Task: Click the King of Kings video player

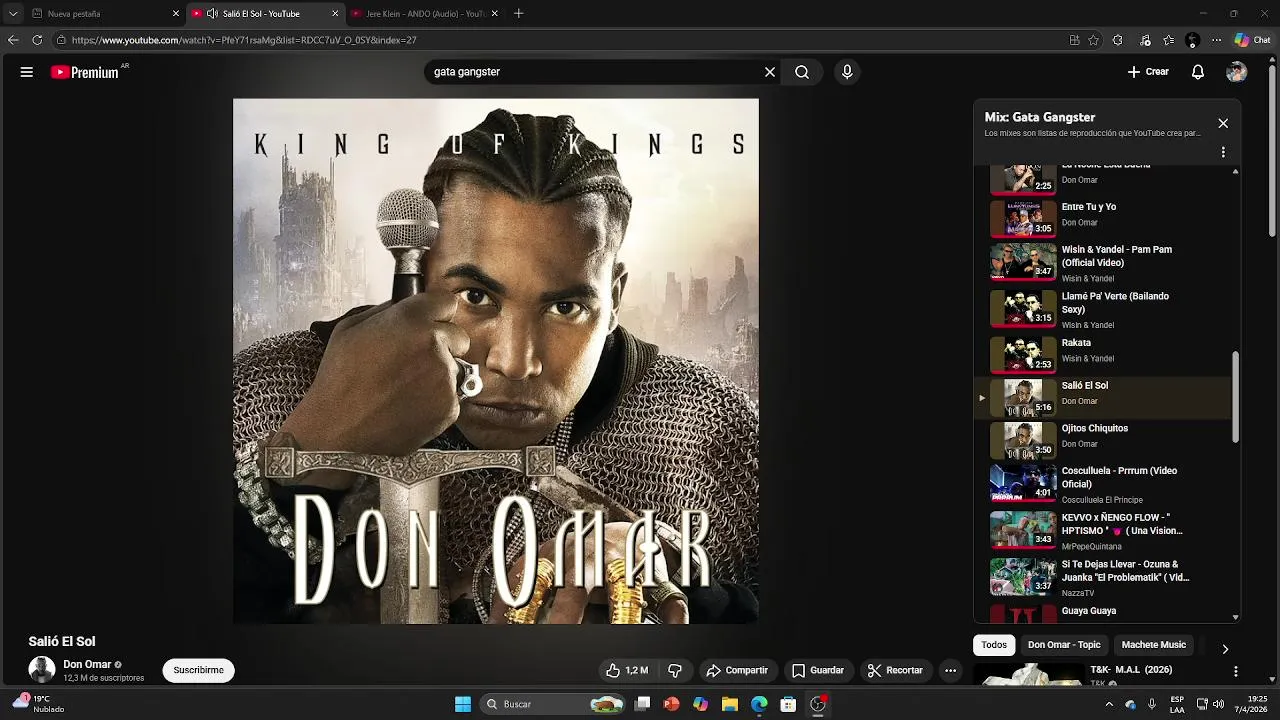Action: point(496,361)
